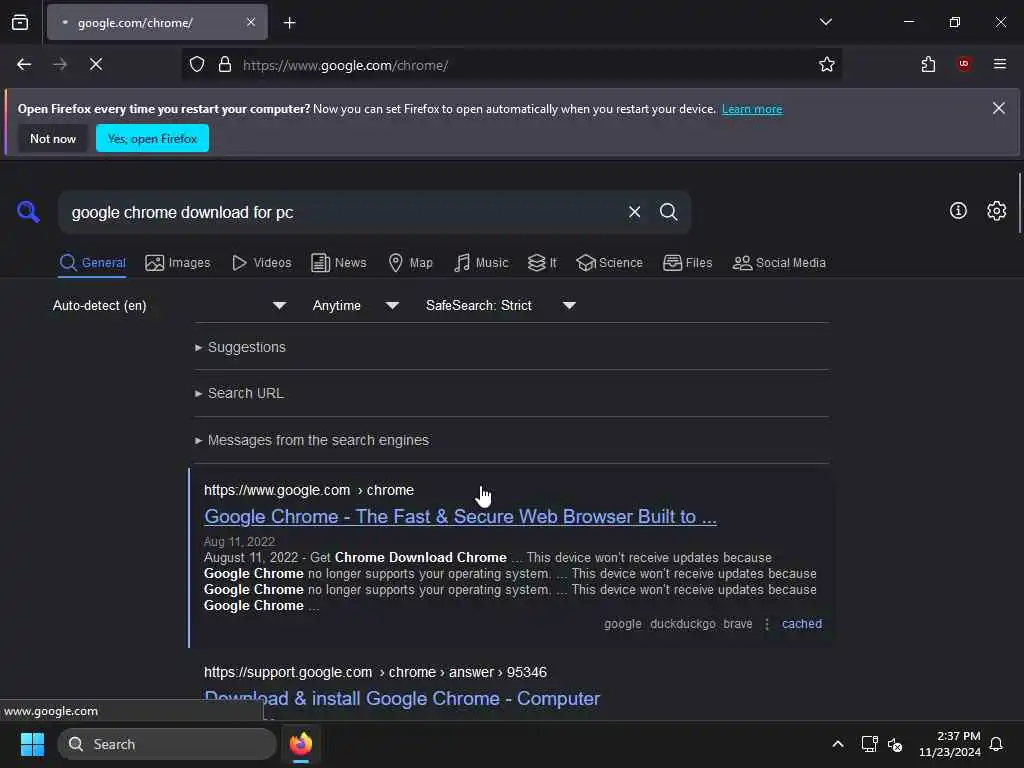Click the Firefox taskbar icon
This screenshot has width=1024, height=768.
pos(301,744)
